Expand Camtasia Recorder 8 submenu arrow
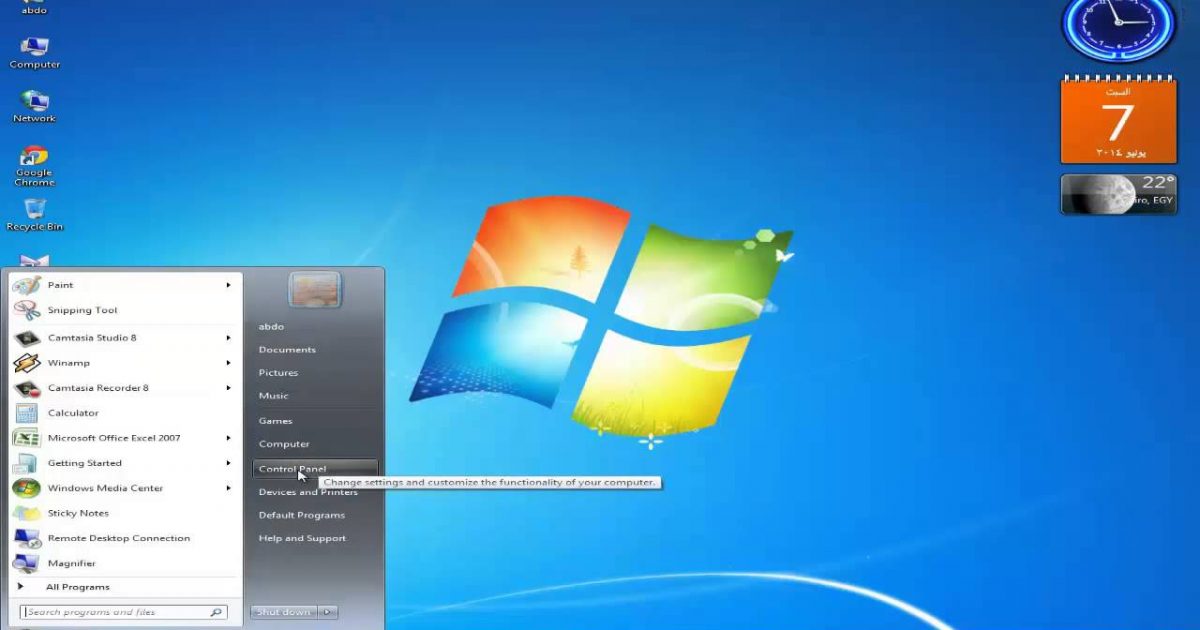Screen dimensions: 1200x630 click(229, 388)
